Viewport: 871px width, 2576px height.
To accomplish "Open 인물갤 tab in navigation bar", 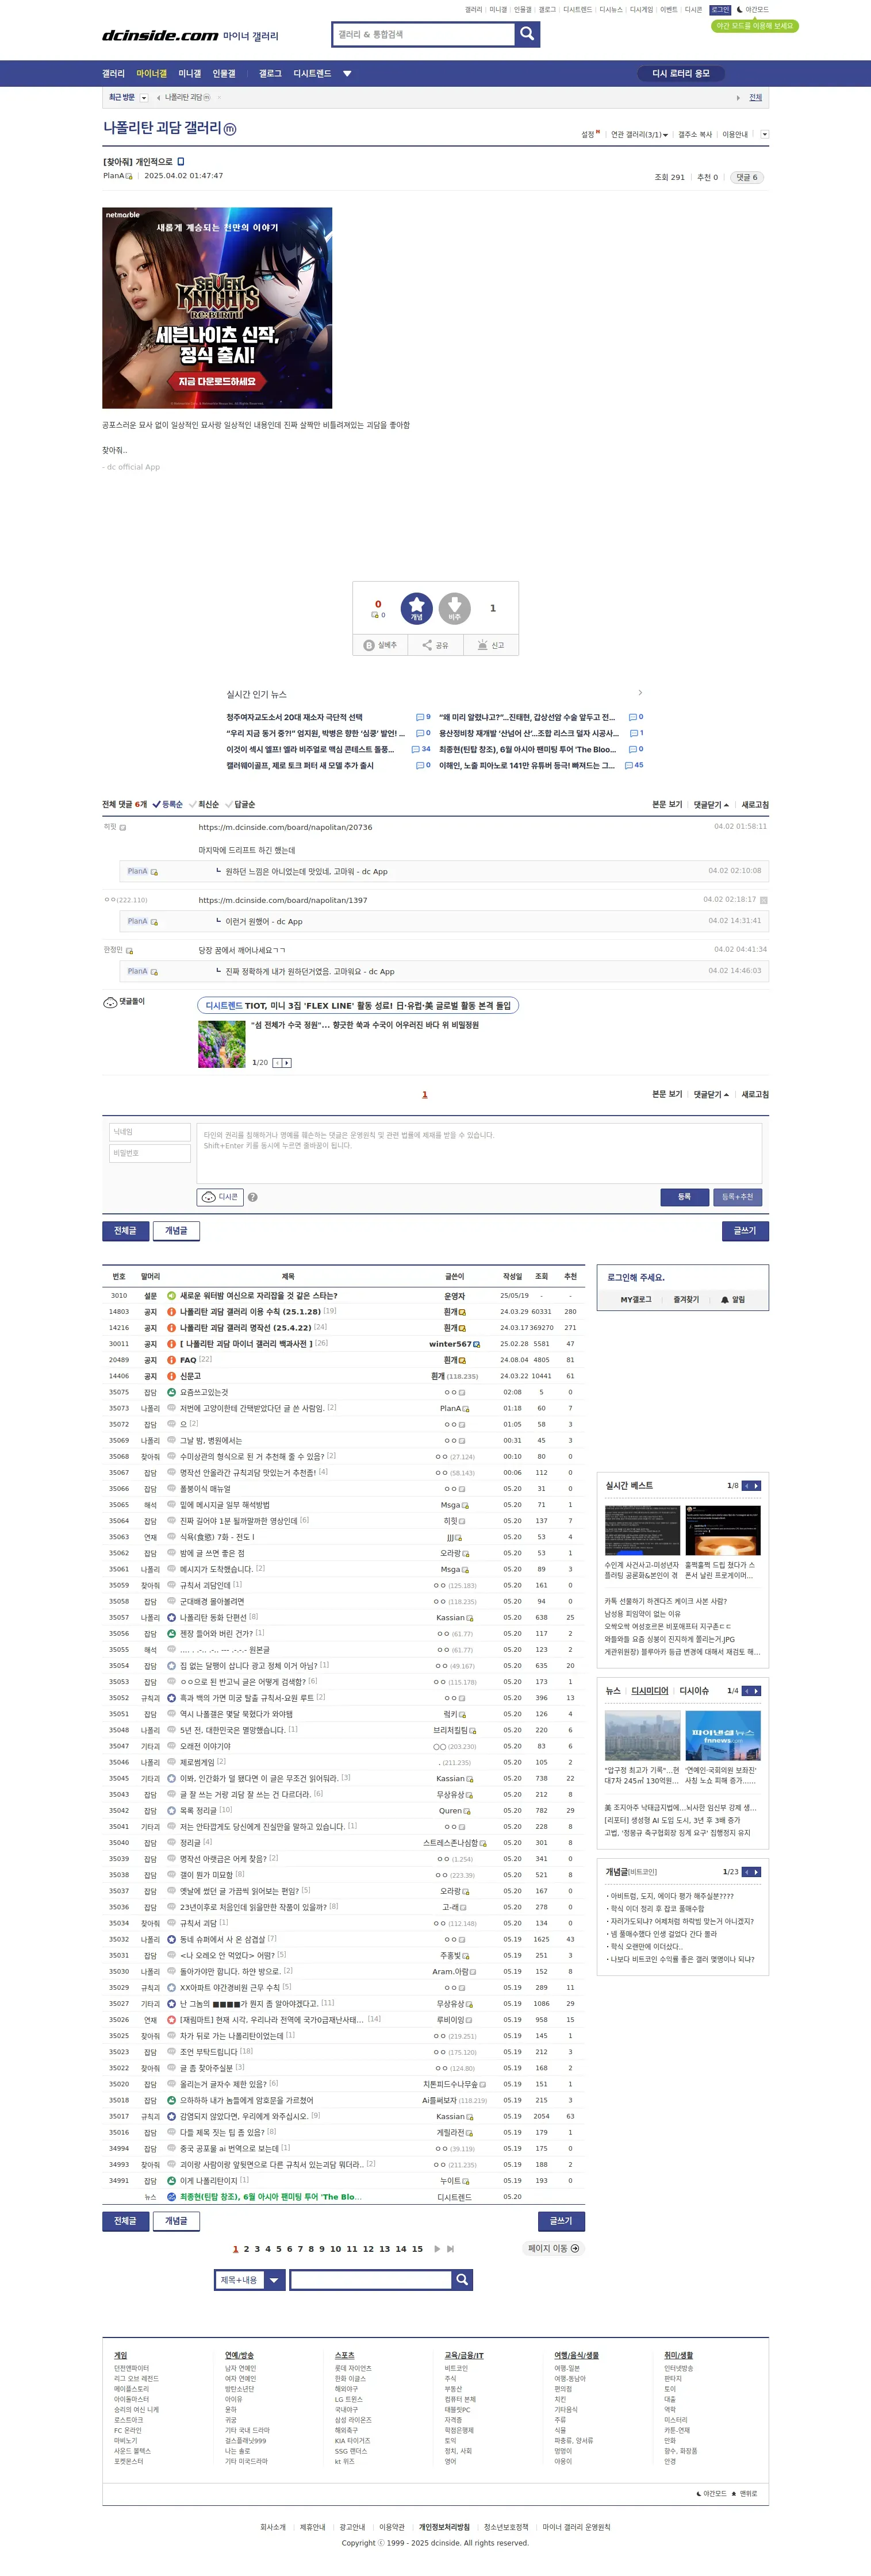I will (224, 74).
